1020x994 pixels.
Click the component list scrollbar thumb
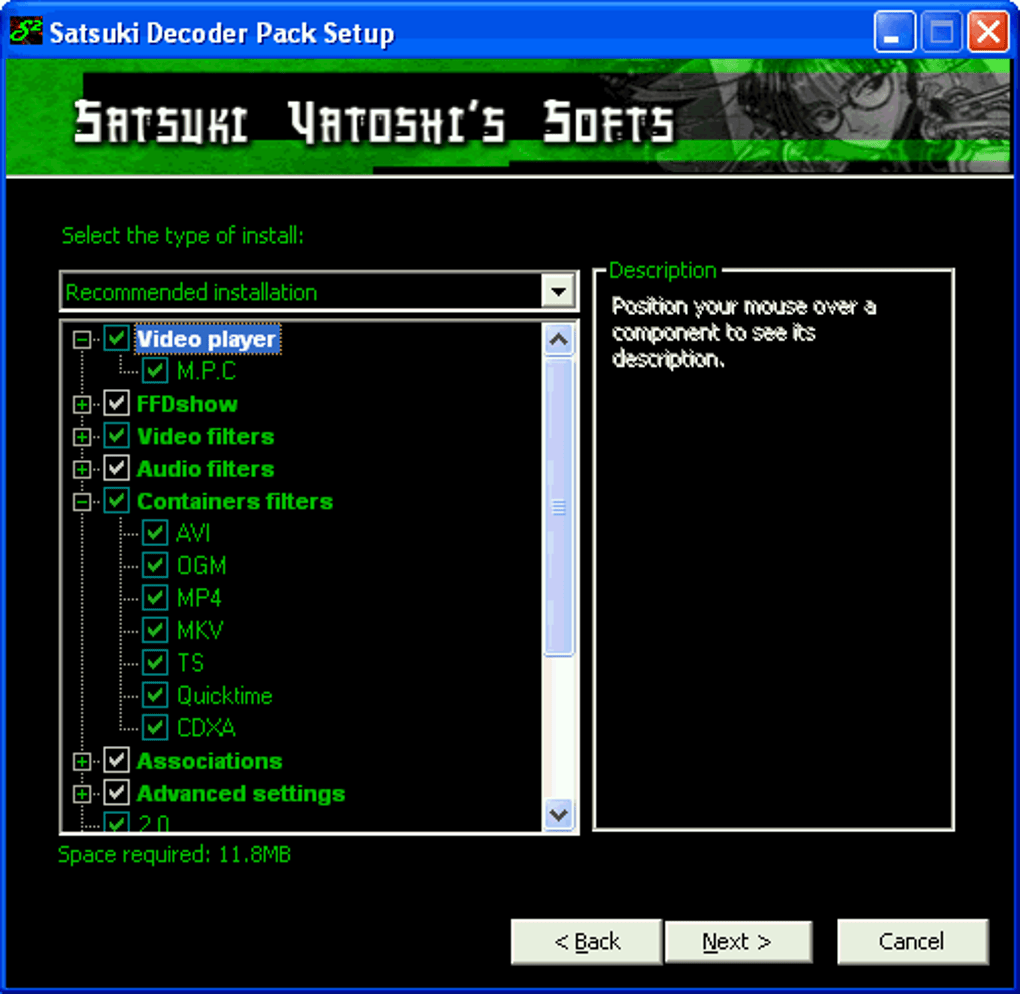click(559, 506)
